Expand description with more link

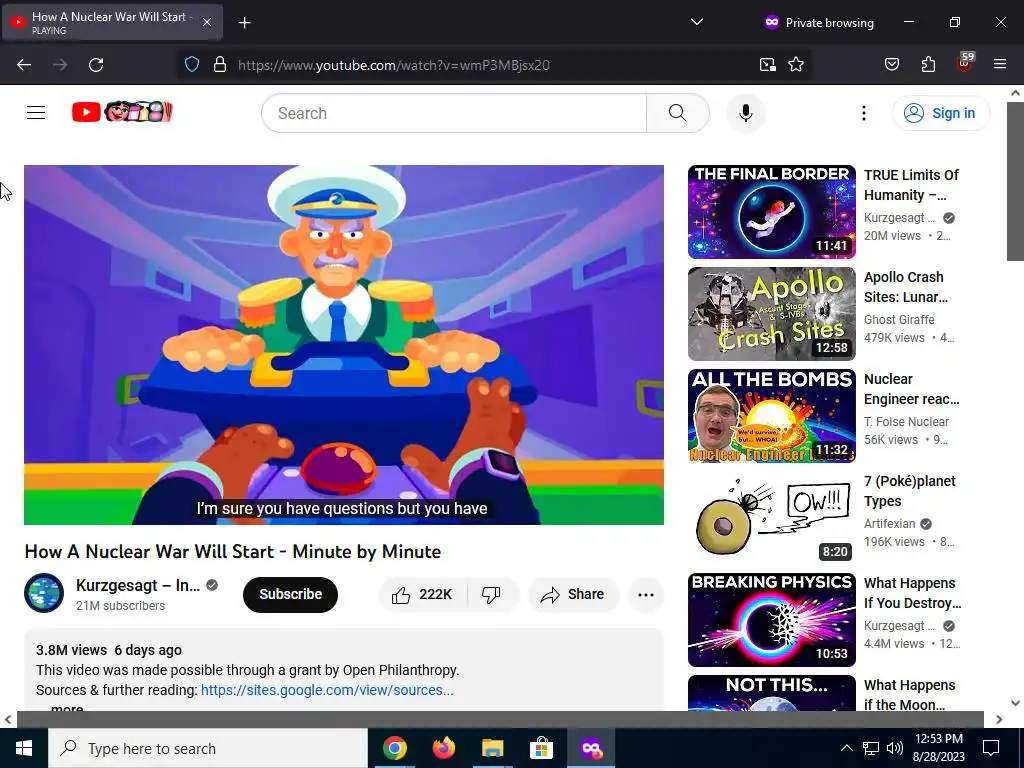(67, 707)
